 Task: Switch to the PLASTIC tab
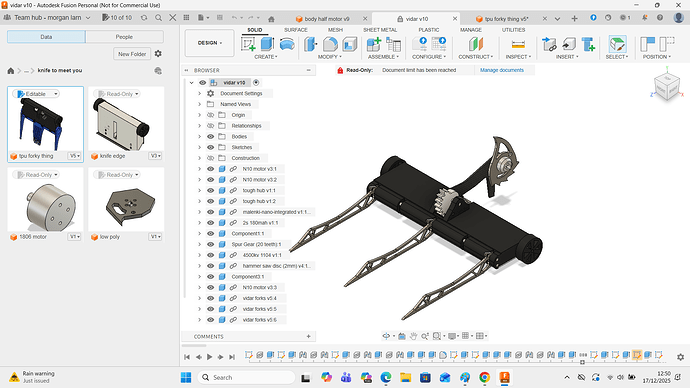[x=429, y=30]
